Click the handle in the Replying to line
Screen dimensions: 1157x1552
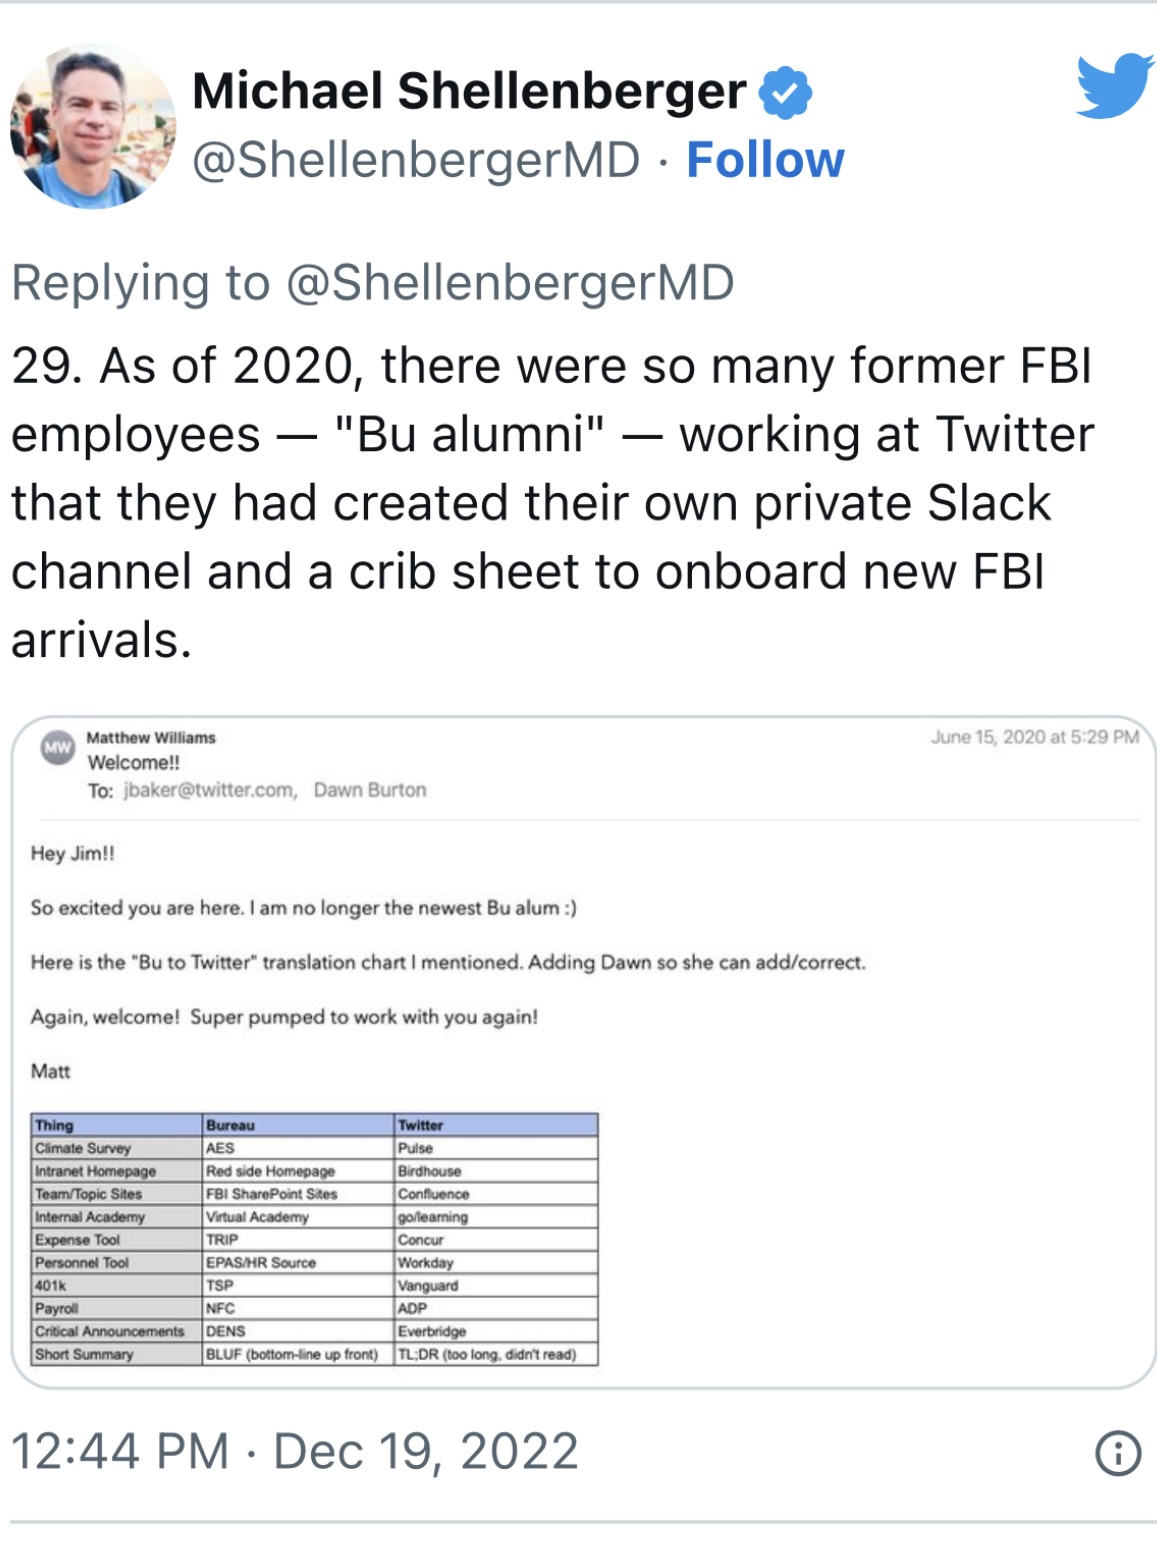pos(510,283)
